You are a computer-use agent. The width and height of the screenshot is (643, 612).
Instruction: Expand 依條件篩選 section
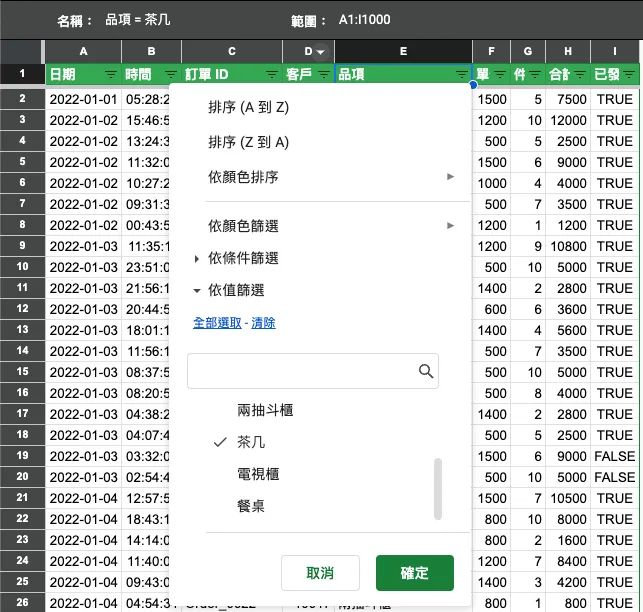point(236,258)
